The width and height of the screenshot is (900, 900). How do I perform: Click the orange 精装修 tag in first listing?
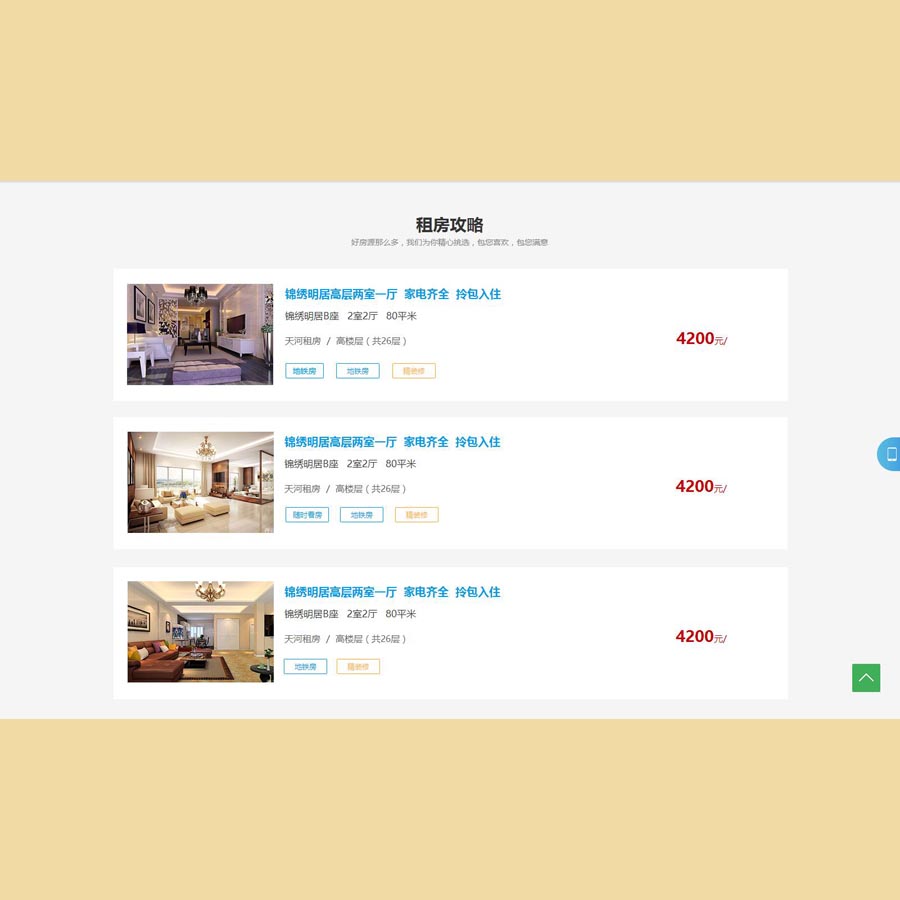click(413, 371)
